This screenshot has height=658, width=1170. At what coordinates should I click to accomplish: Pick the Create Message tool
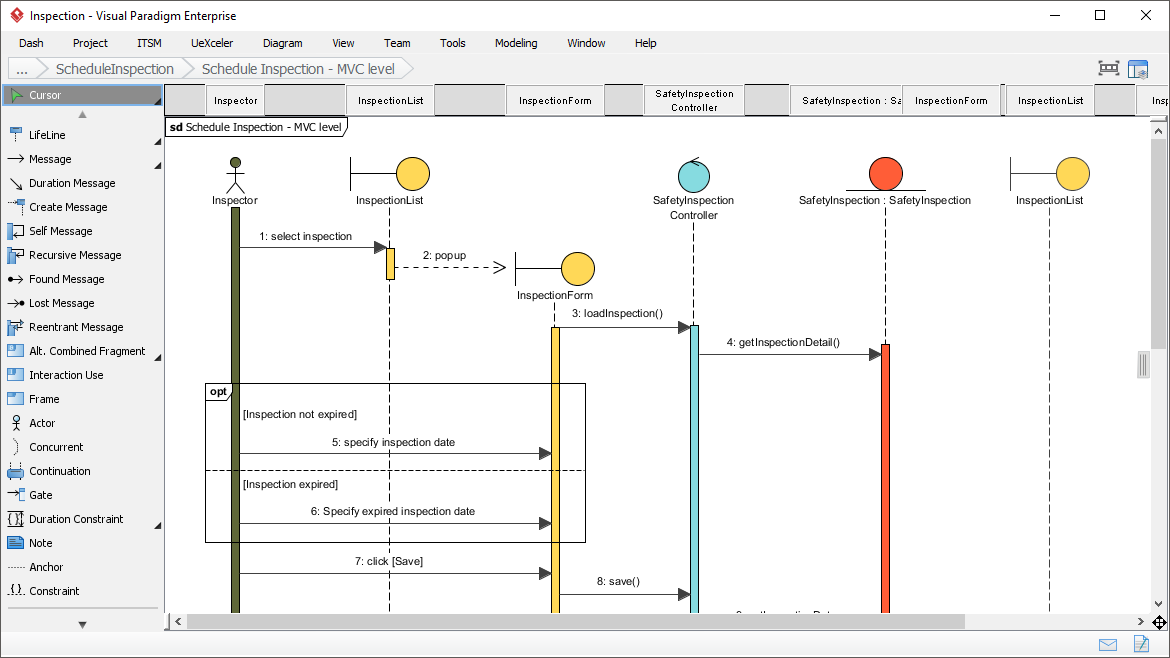(x=55, y=207)
